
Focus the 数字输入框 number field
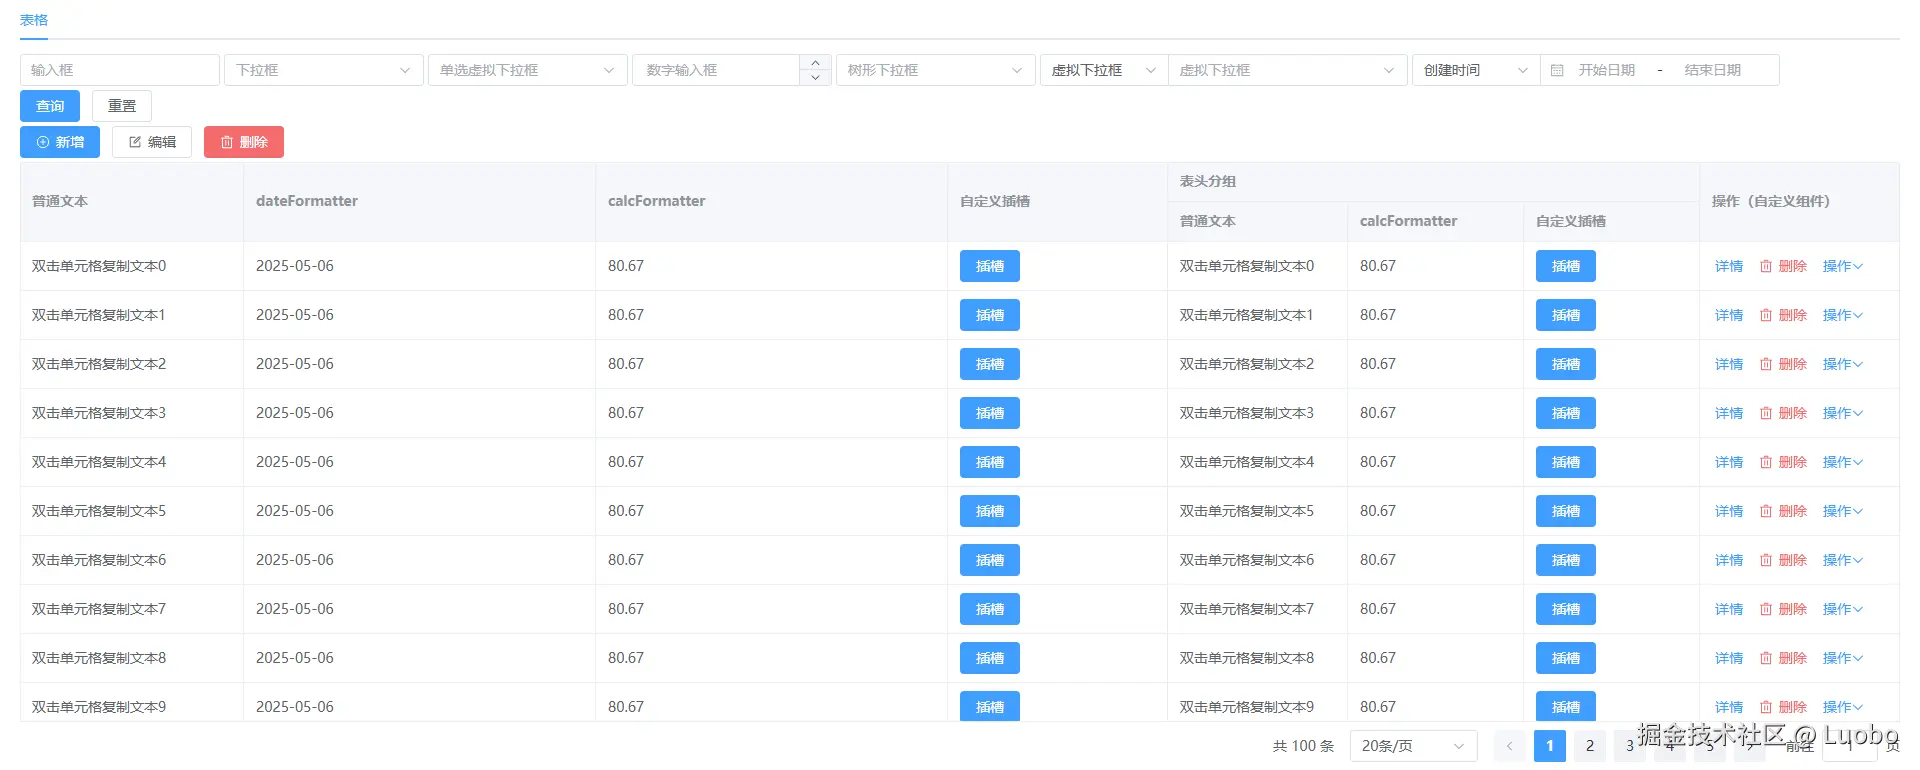point(716,70)
